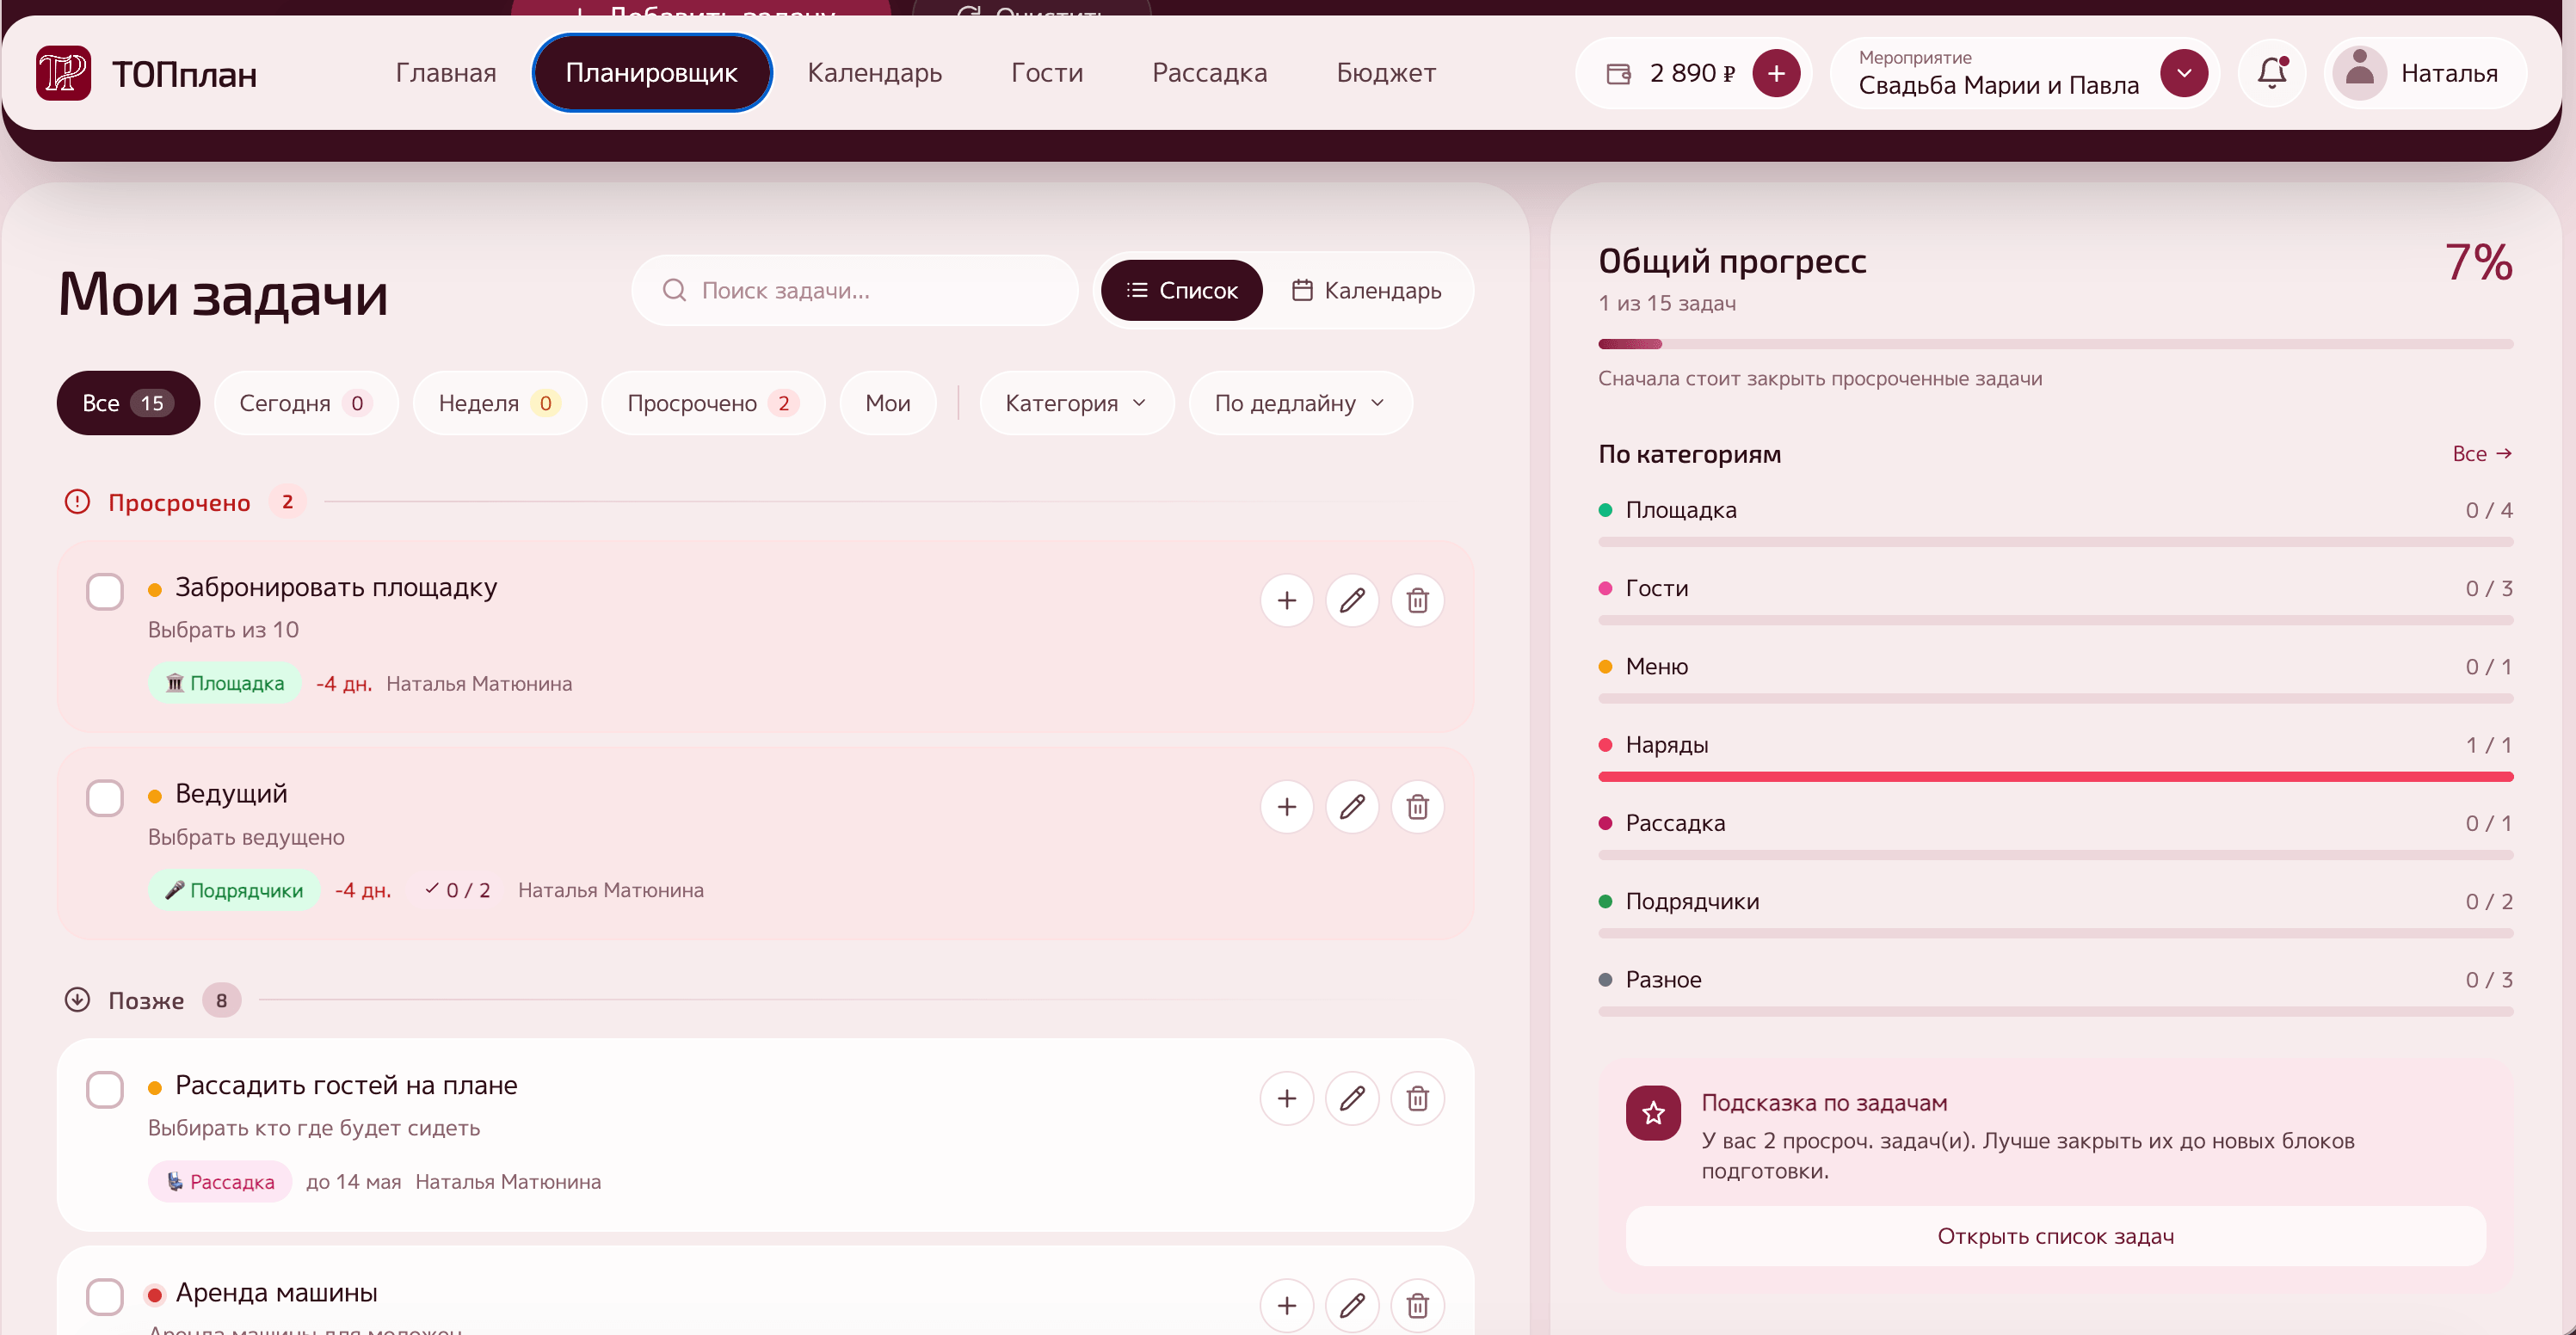2576x1335 pixels.
Task: Click Открыть список задач button
Action: 2055,1236
